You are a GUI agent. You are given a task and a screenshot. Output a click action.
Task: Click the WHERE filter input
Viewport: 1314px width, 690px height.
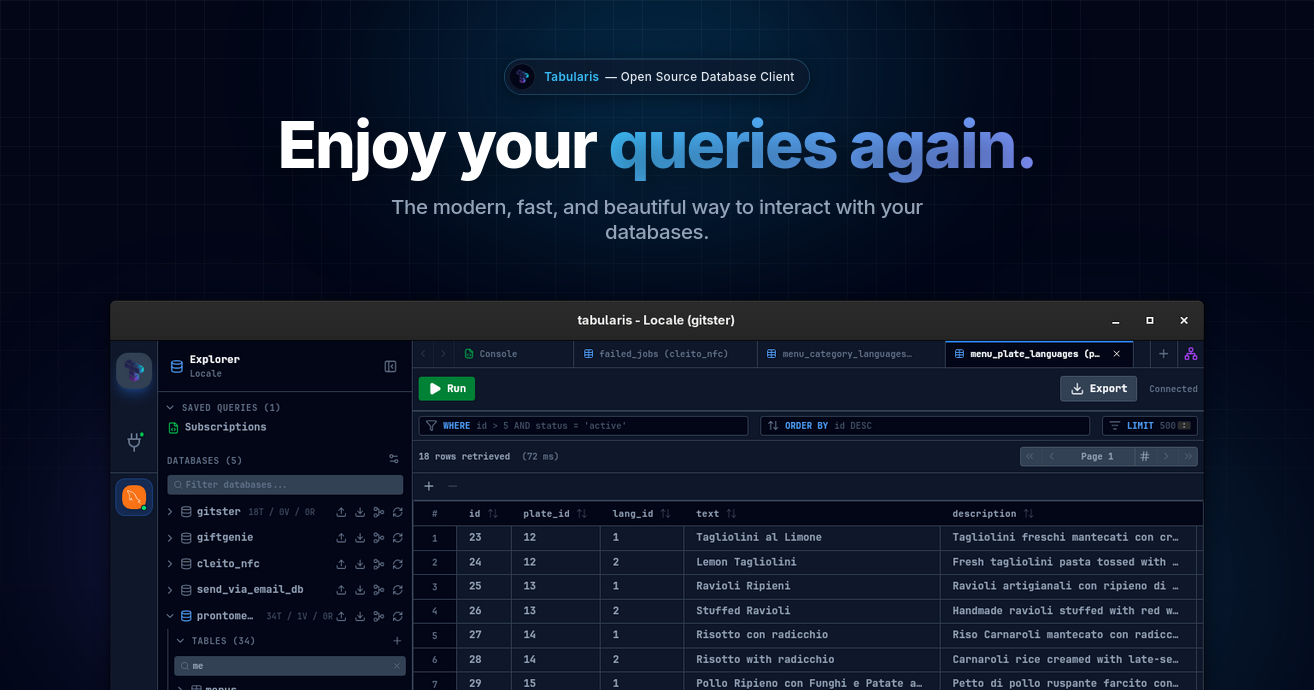[583, 426]
